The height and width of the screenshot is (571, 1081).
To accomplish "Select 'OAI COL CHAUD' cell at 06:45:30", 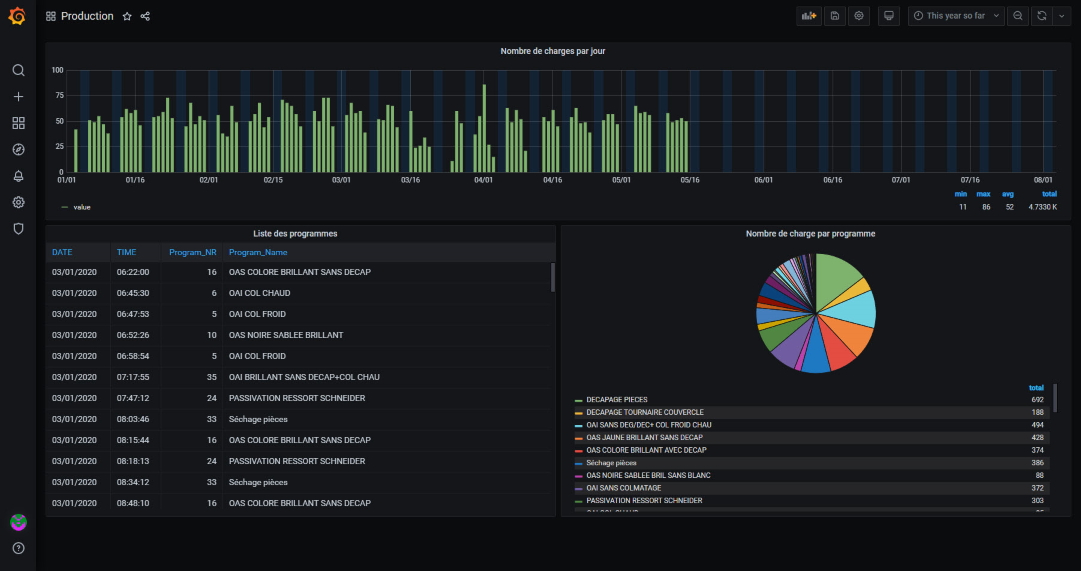I will click(x=259, y=293).
